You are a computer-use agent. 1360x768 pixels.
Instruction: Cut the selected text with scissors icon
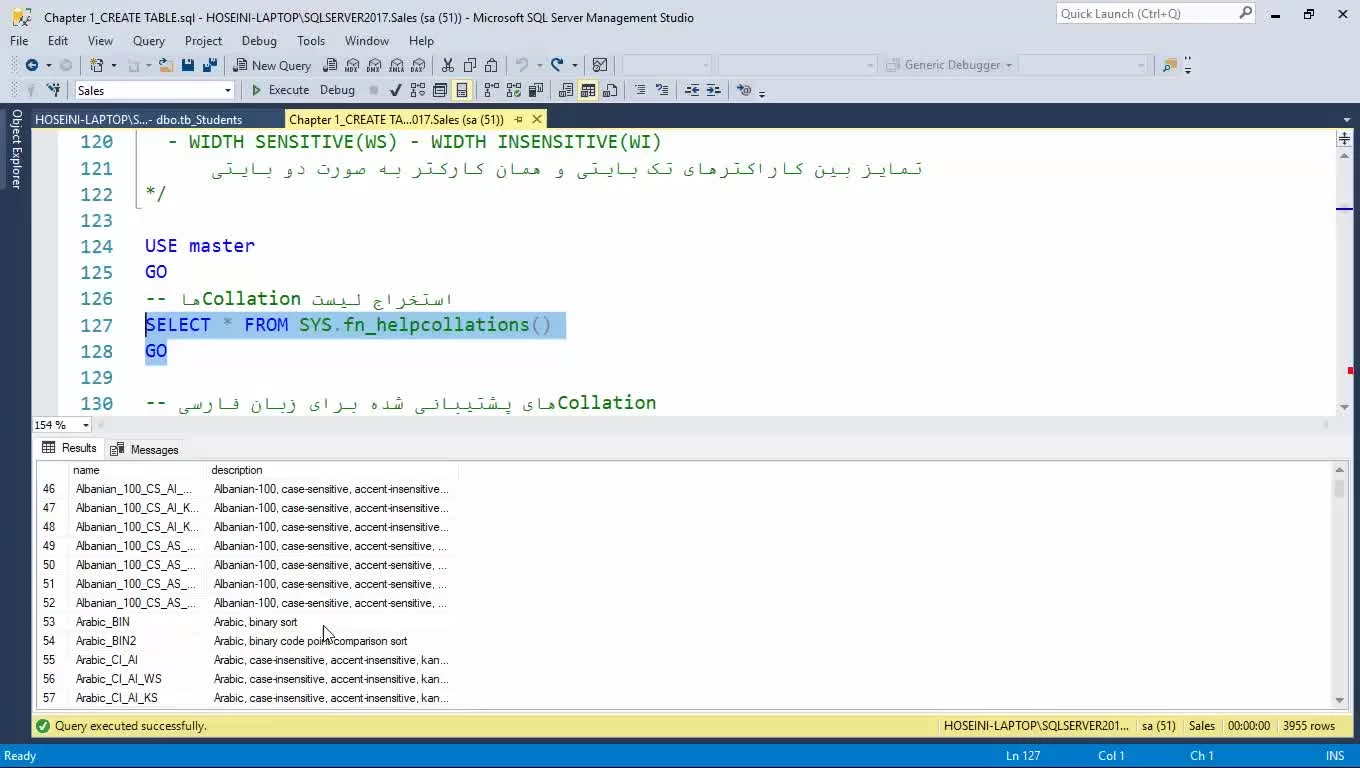tap(447, 65)
